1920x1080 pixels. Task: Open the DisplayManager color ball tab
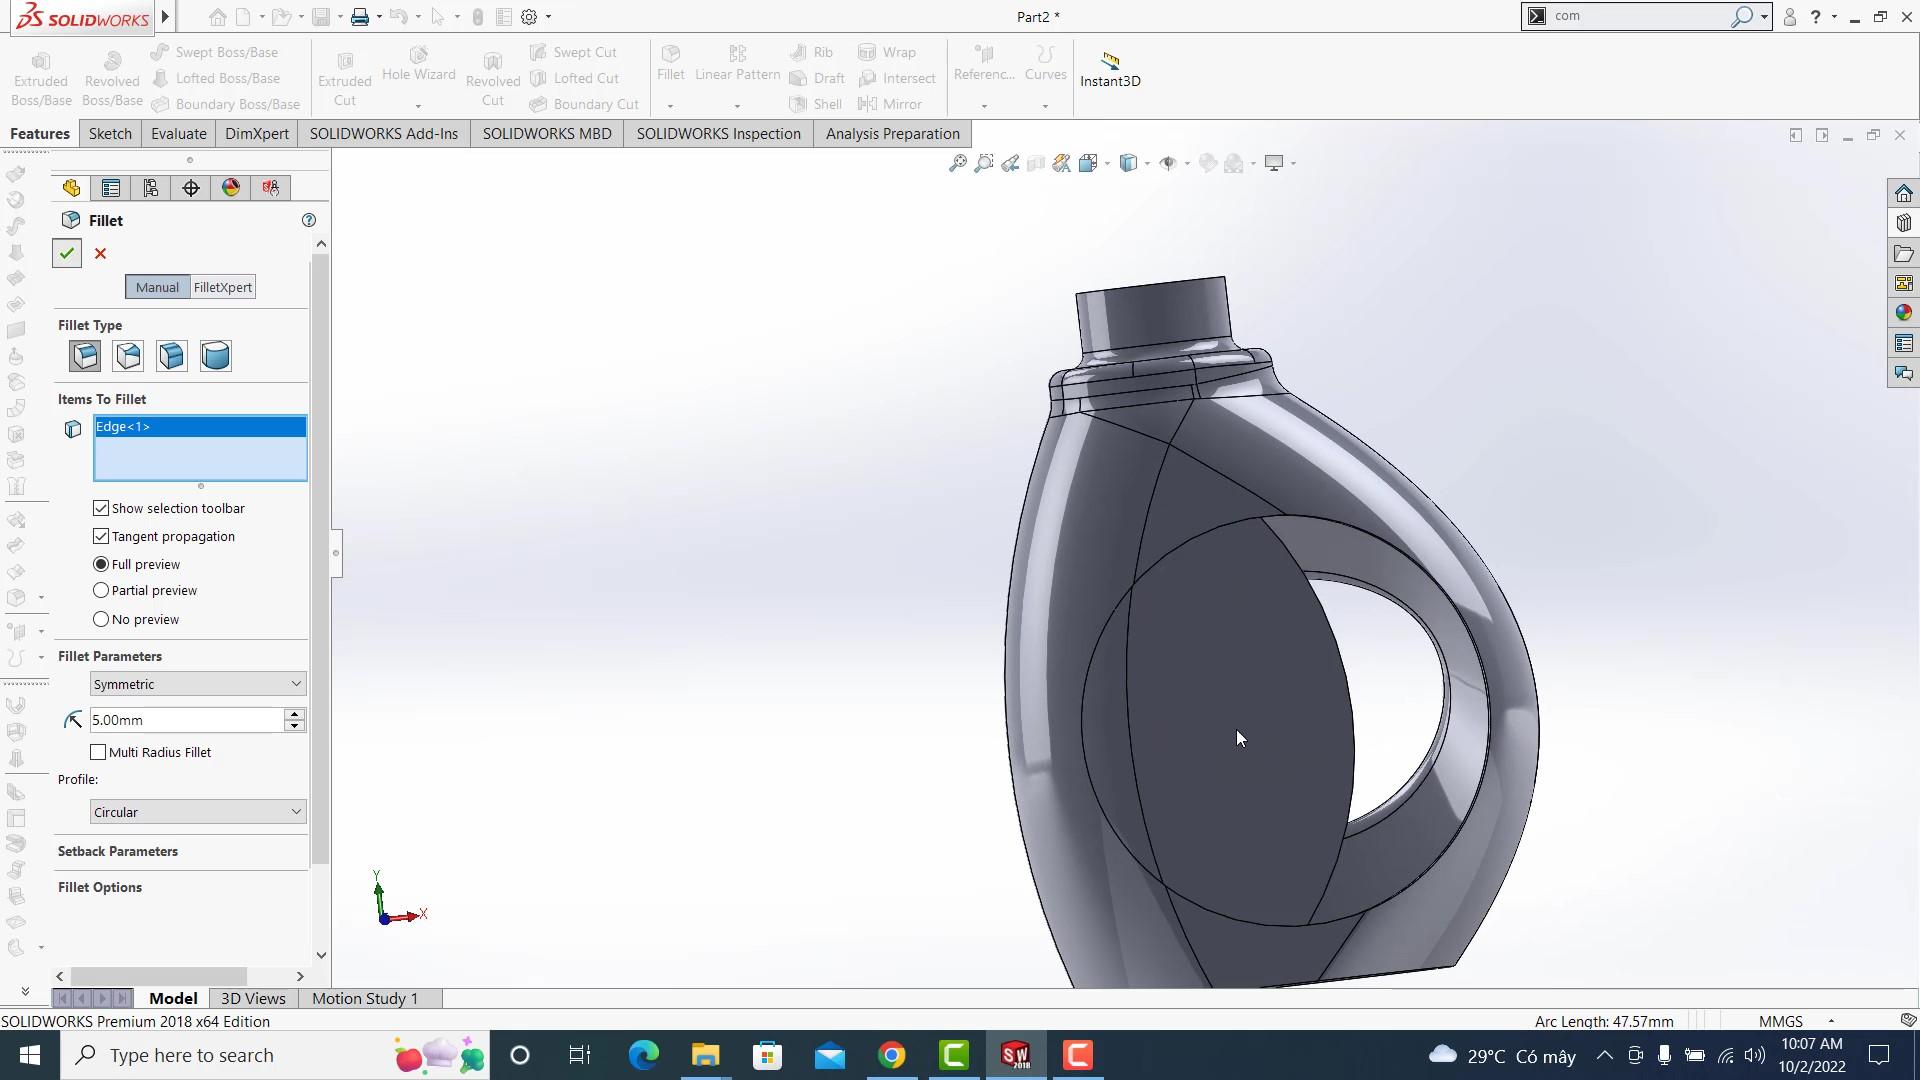(231, 188)
